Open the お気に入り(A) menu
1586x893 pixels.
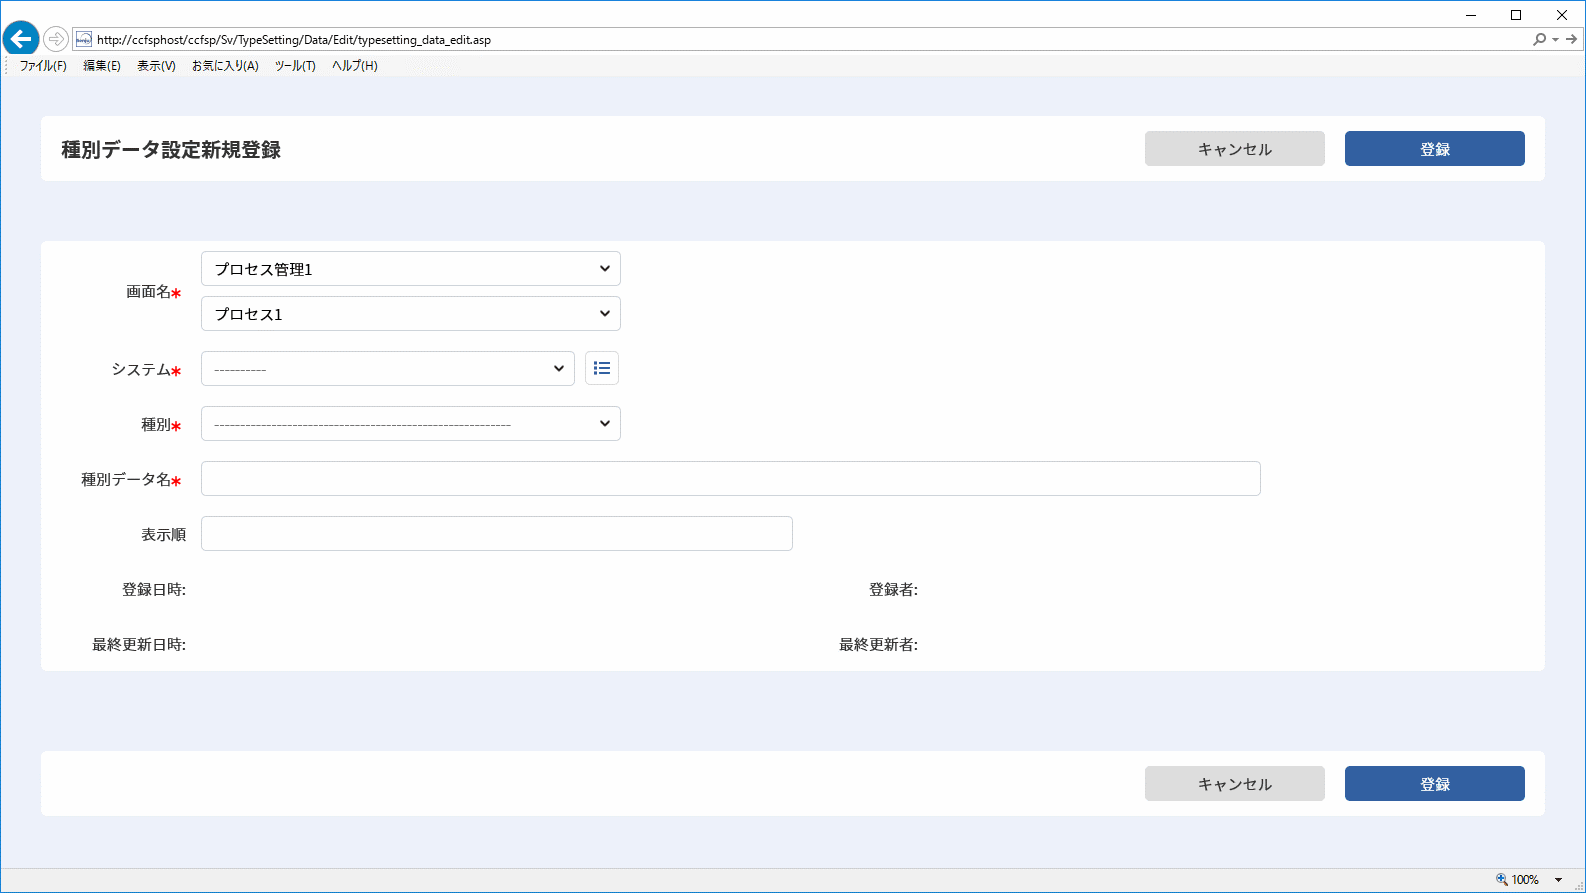[x=225, y=66]
